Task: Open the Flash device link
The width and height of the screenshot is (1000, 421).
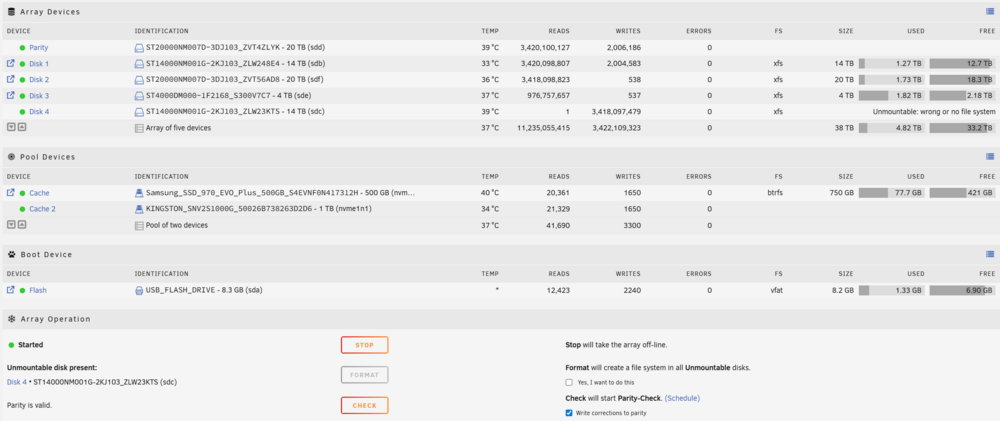Action: point(38,290)
